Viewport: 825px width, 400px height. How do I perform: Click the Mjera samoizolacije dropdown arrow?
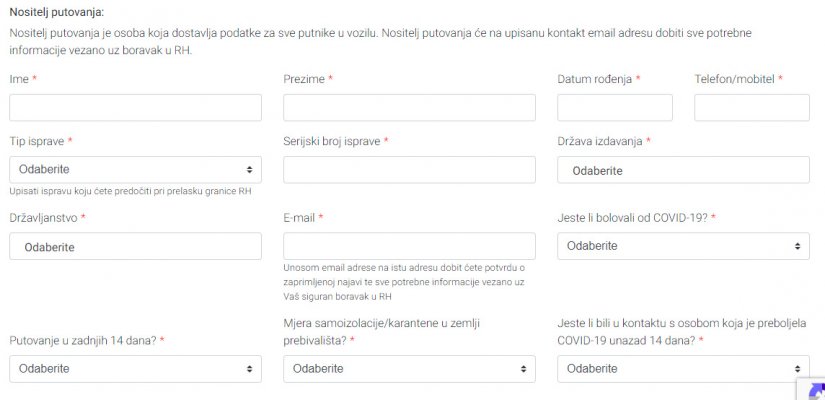(x=522, y=369)
